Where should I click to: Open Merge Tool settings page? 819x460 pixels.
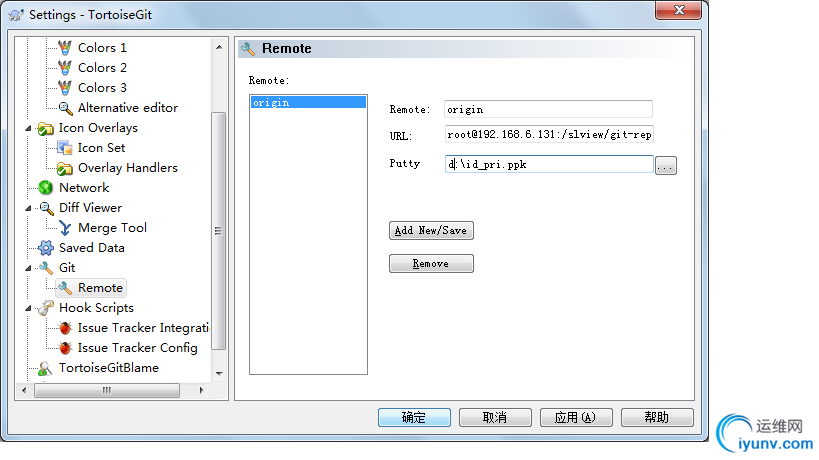pyautogui.click(x=112, y=228)
